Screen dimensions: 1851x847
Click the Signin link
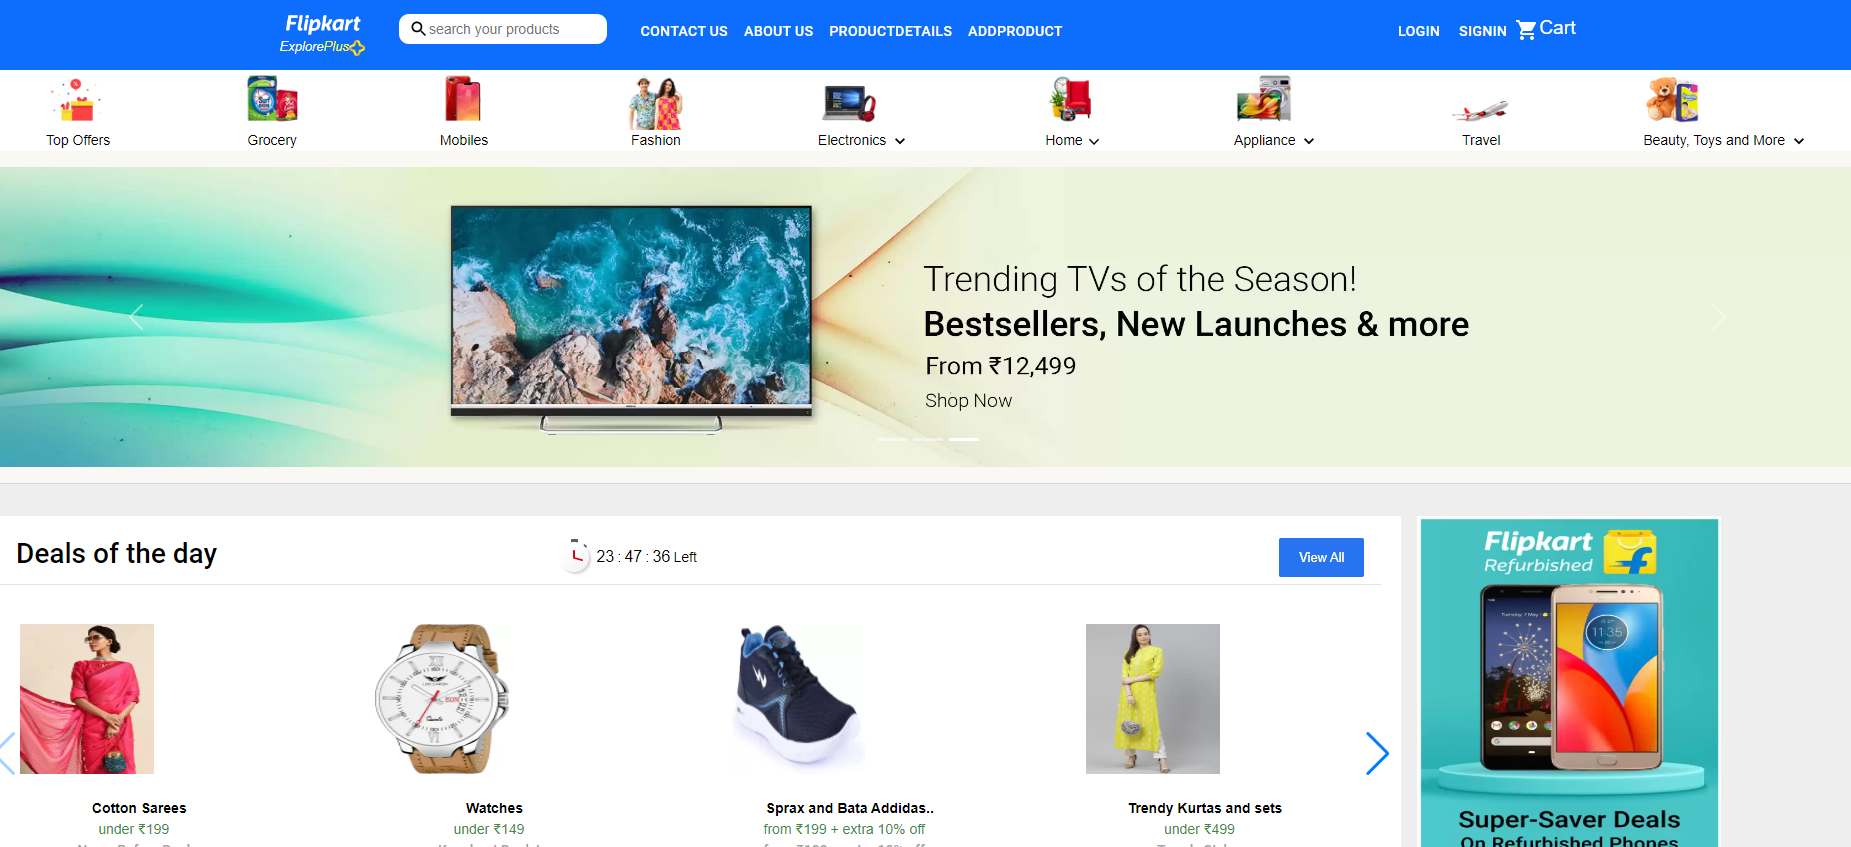click(x=1482, y=31)
